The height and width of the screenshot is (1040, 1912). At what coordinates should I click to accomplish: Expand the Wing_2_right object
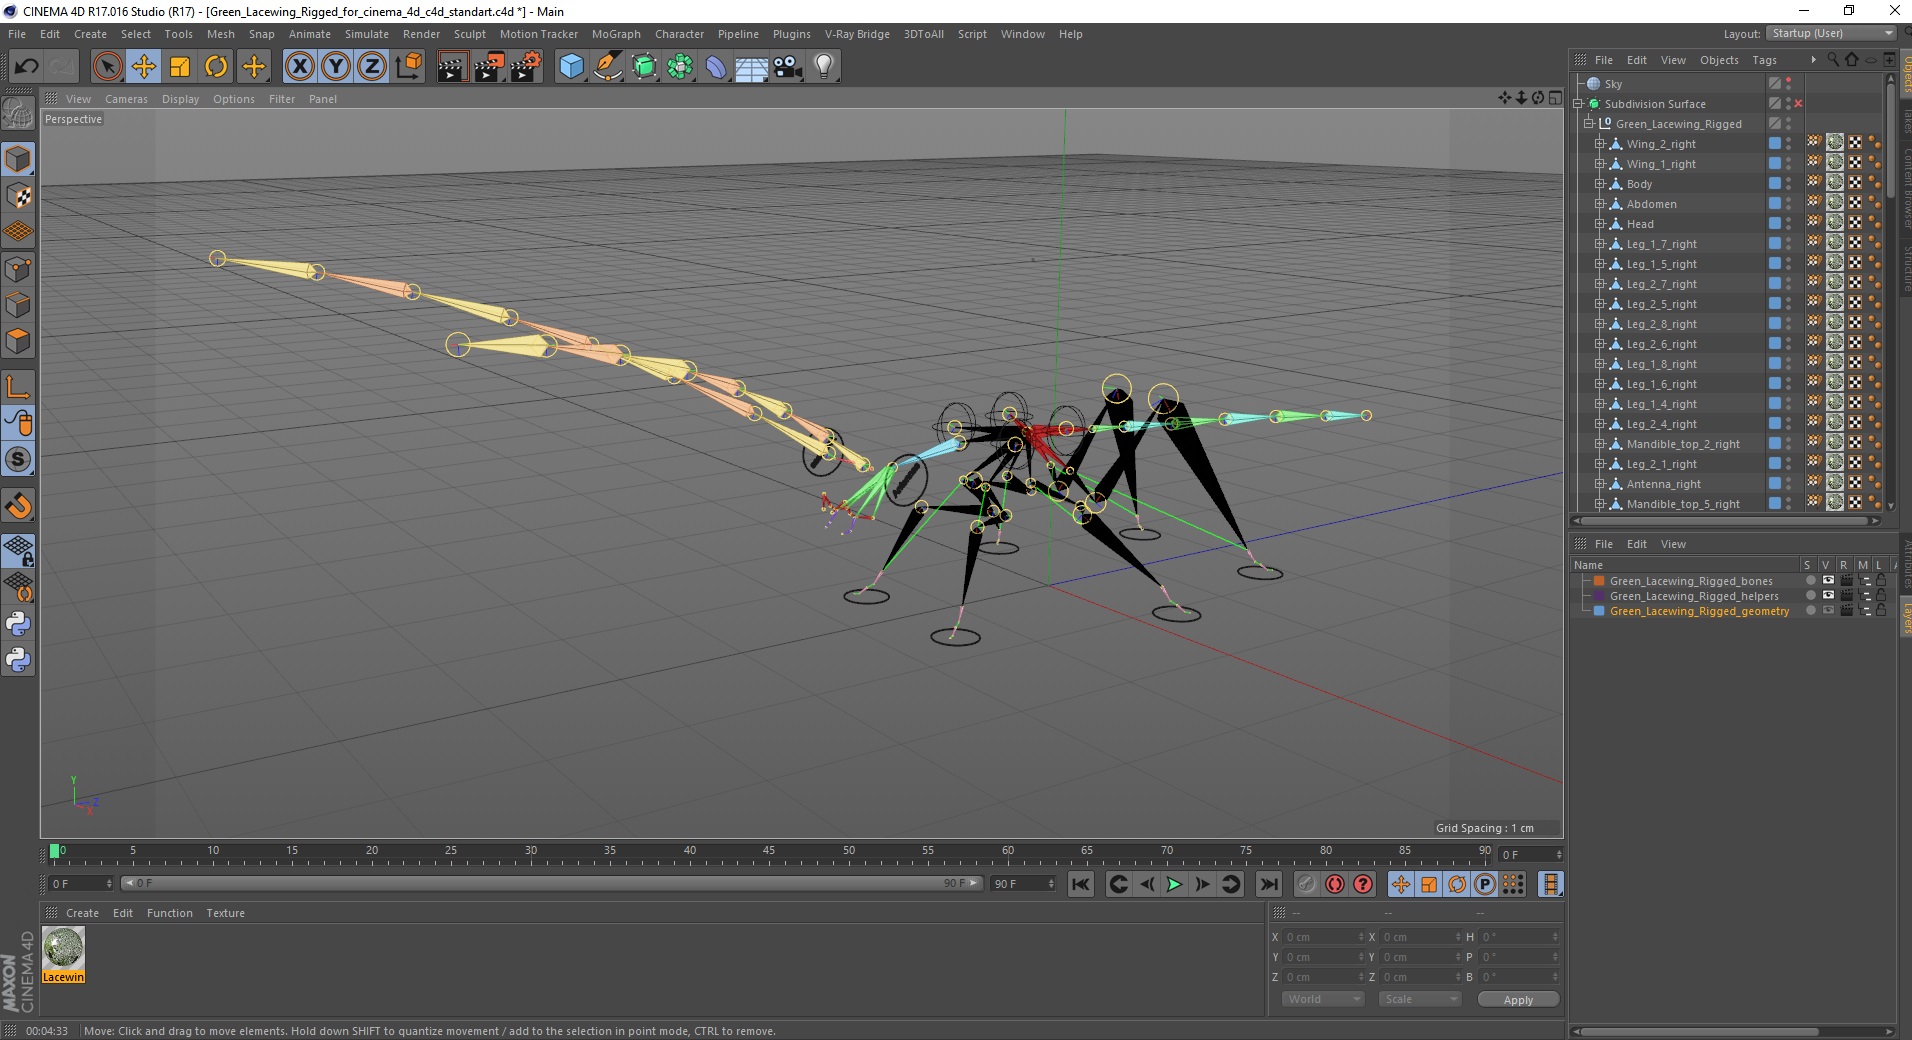click(x=1599, y=144)
